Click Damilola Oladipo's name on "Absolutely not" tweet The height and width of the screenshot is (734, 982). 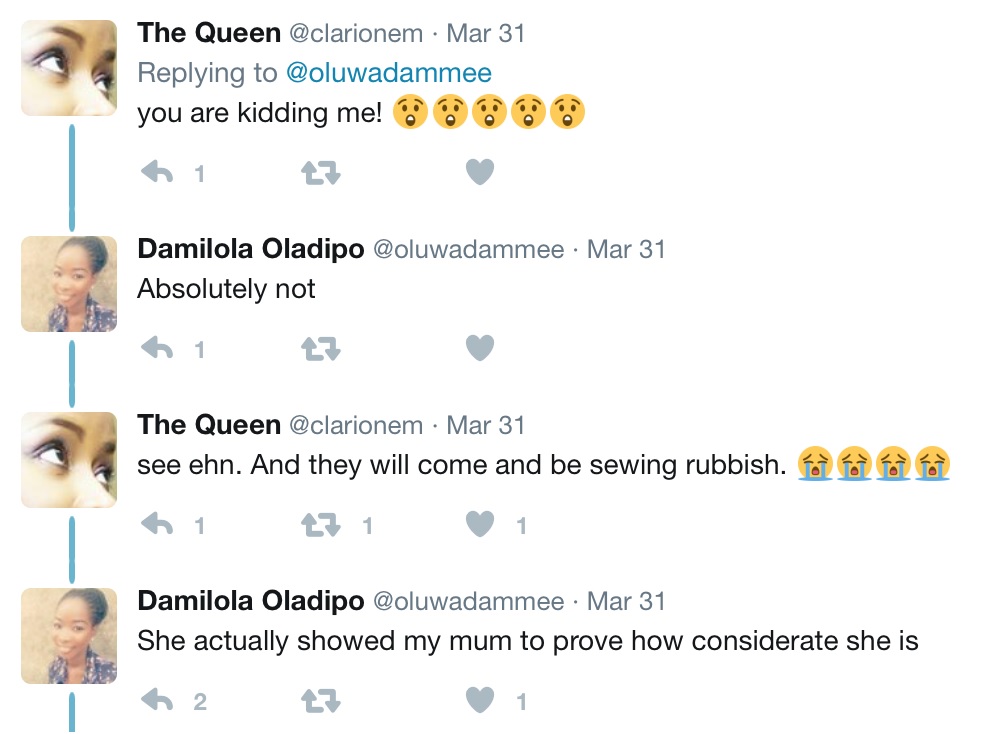pyautogui.click(x=250, y=249)
